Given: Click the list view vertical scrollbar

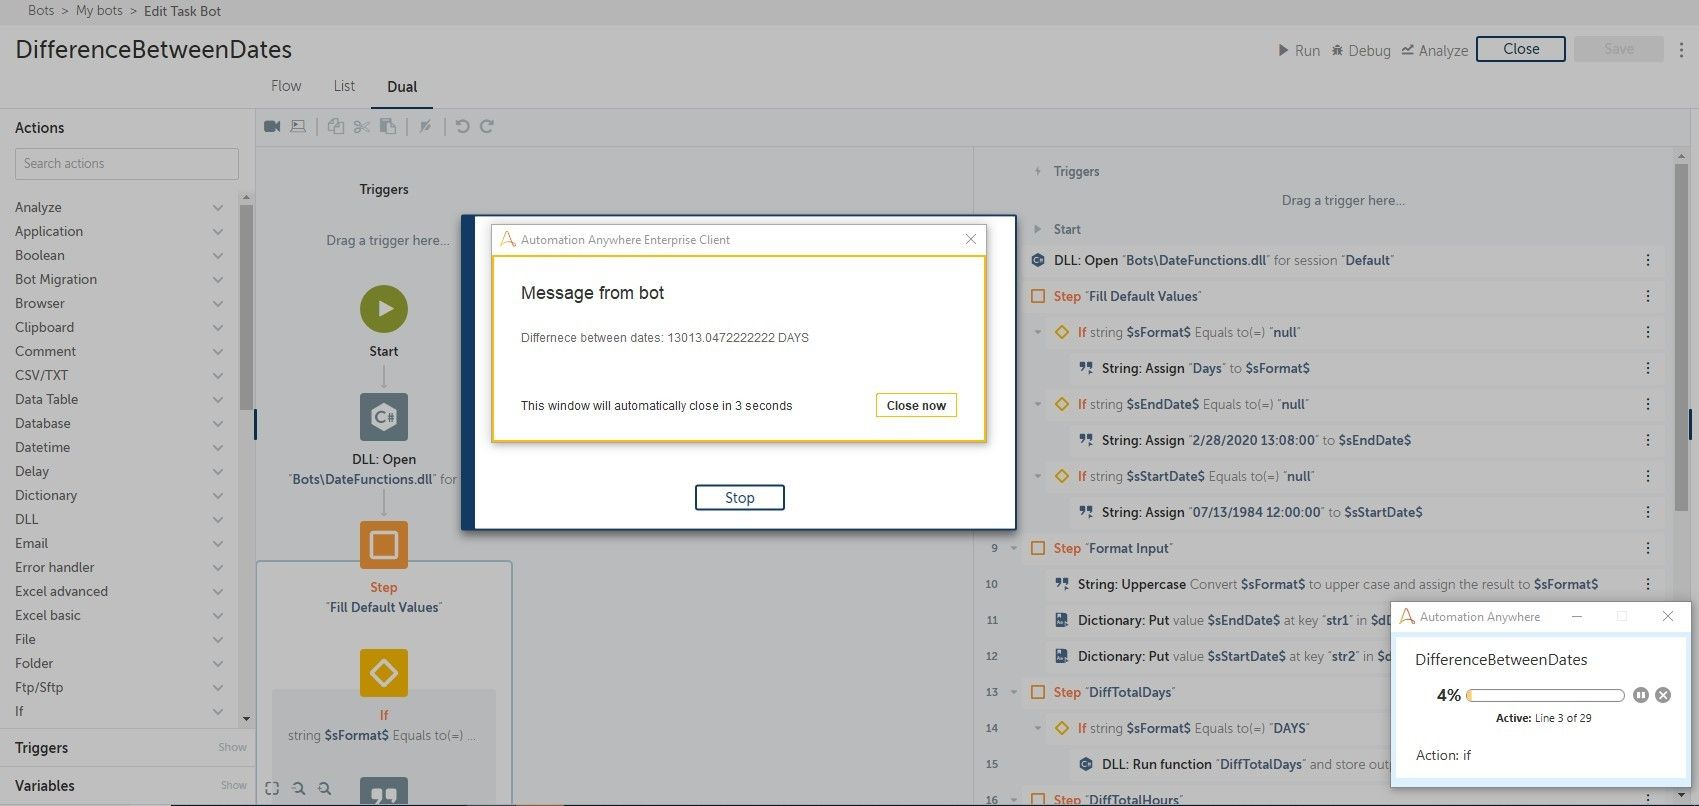Looking at the screenshot, I should pos(1682,335).
